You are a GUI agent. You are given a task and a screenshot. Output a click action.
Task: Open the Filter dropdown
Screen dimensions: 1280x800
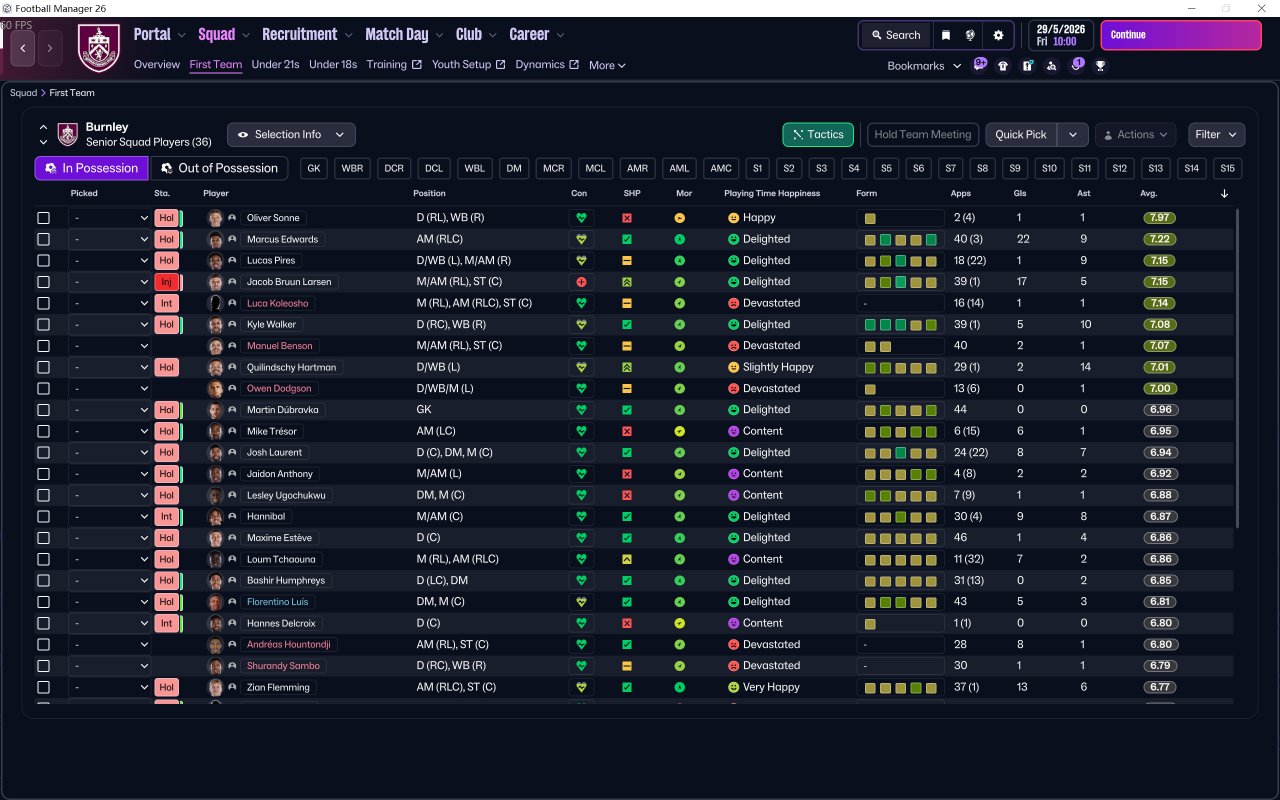click(1216, 135)
